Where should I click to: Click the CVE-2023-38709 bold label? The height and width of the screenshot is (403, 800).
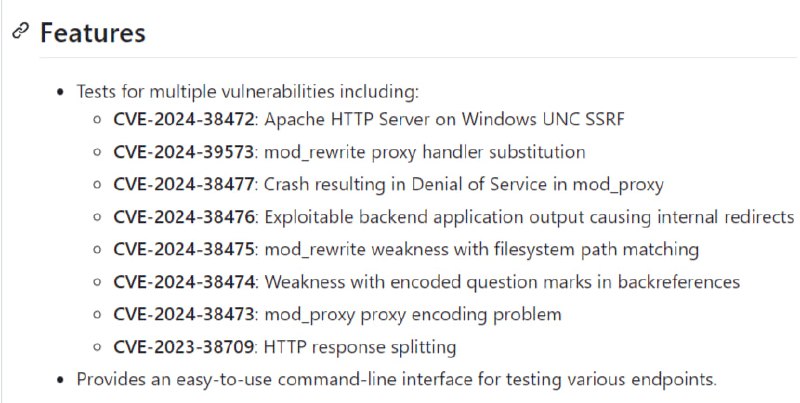point(184,347)
